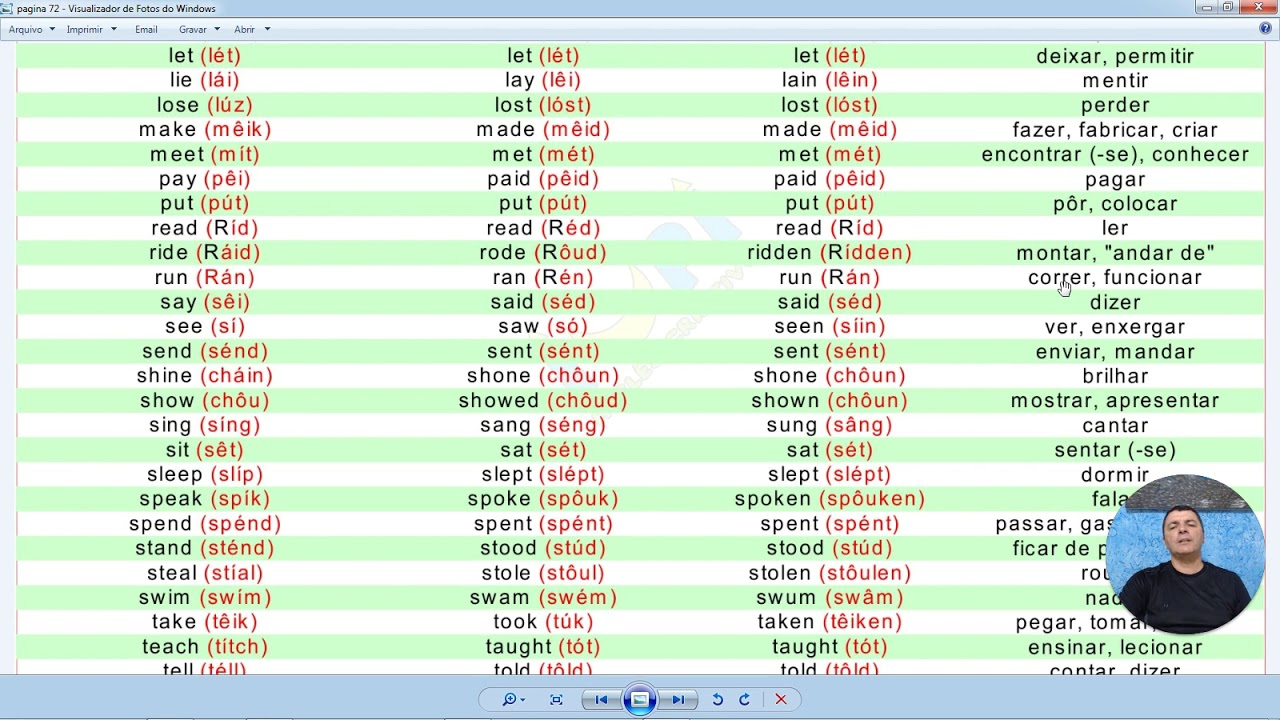Click 'pay (pêi)' verb entry

click(x=205, y=180)
